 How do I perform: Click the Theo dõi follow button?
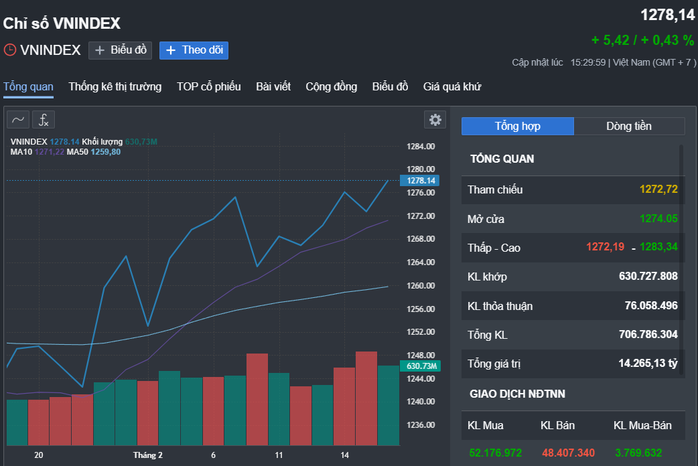click(x=194, y=50)
